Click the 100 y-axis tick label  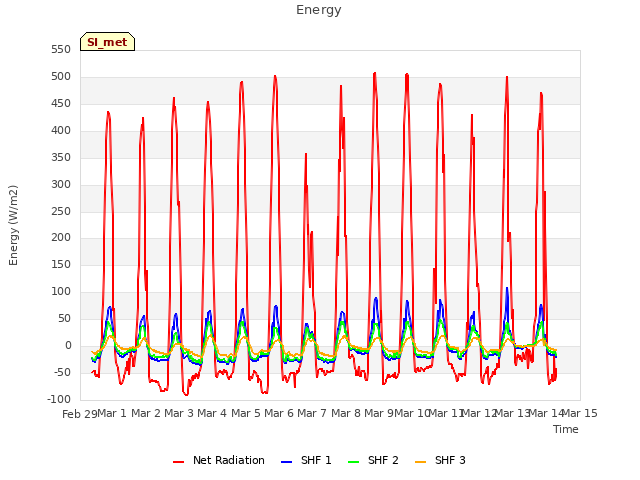click(61, 291)
